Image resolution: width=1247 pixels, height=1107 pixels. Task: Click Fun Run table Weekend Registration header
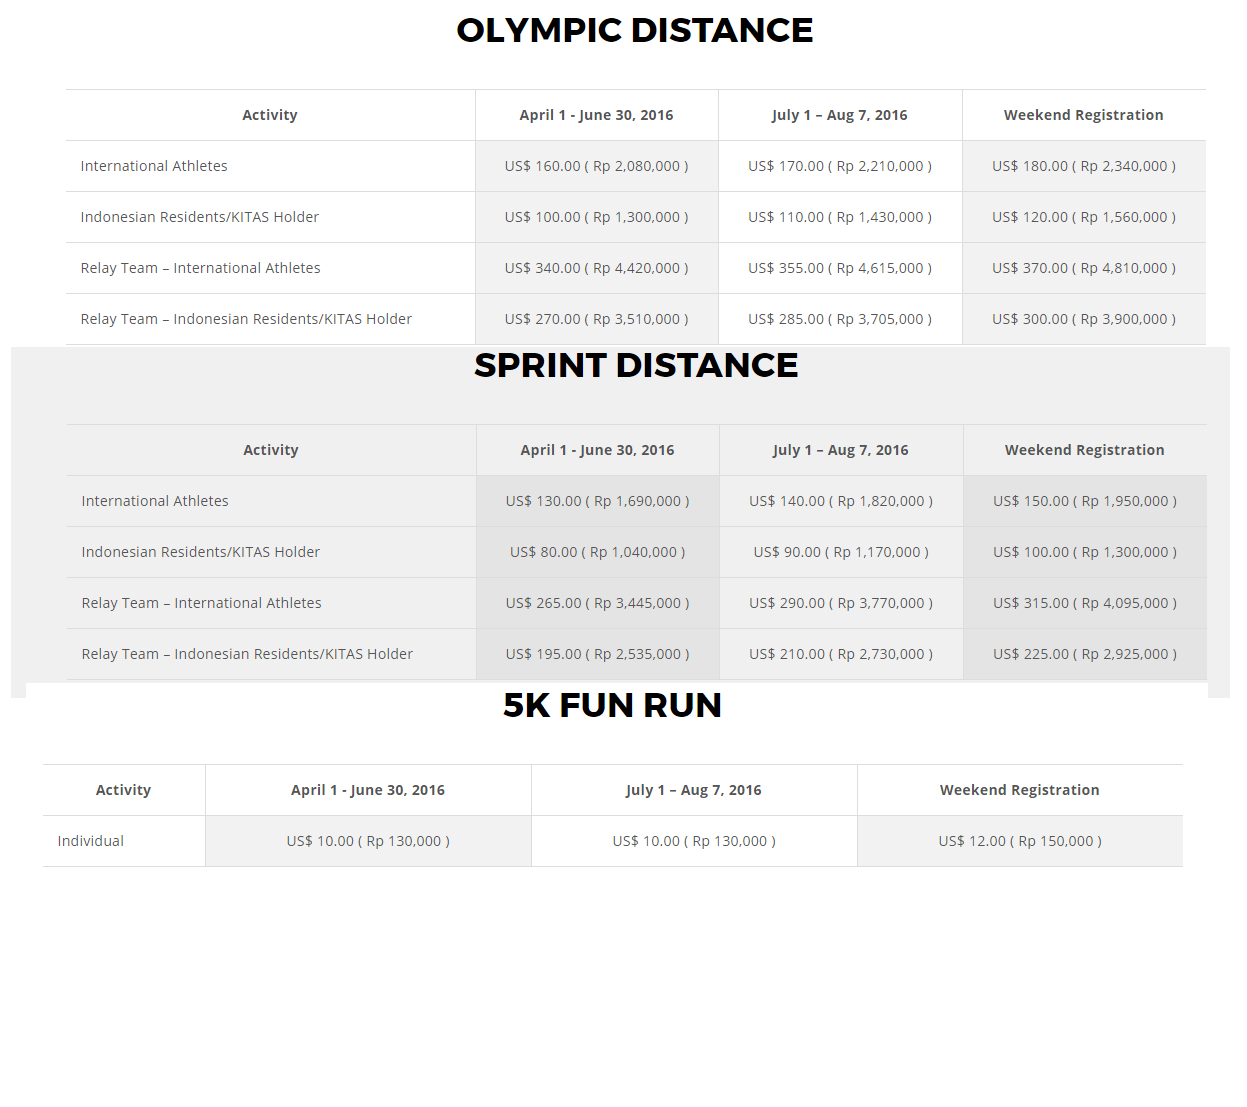click(x=1020, y=790)
